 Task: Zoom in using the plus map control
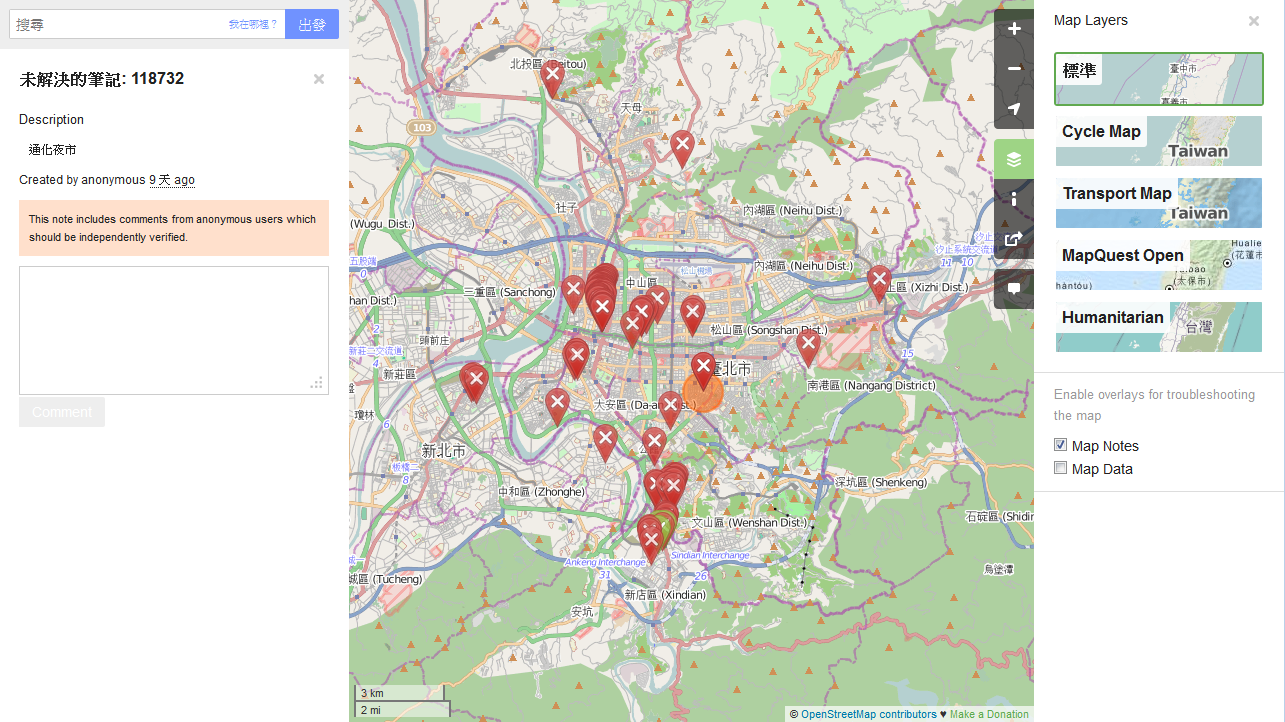(x=1014, y=29)
